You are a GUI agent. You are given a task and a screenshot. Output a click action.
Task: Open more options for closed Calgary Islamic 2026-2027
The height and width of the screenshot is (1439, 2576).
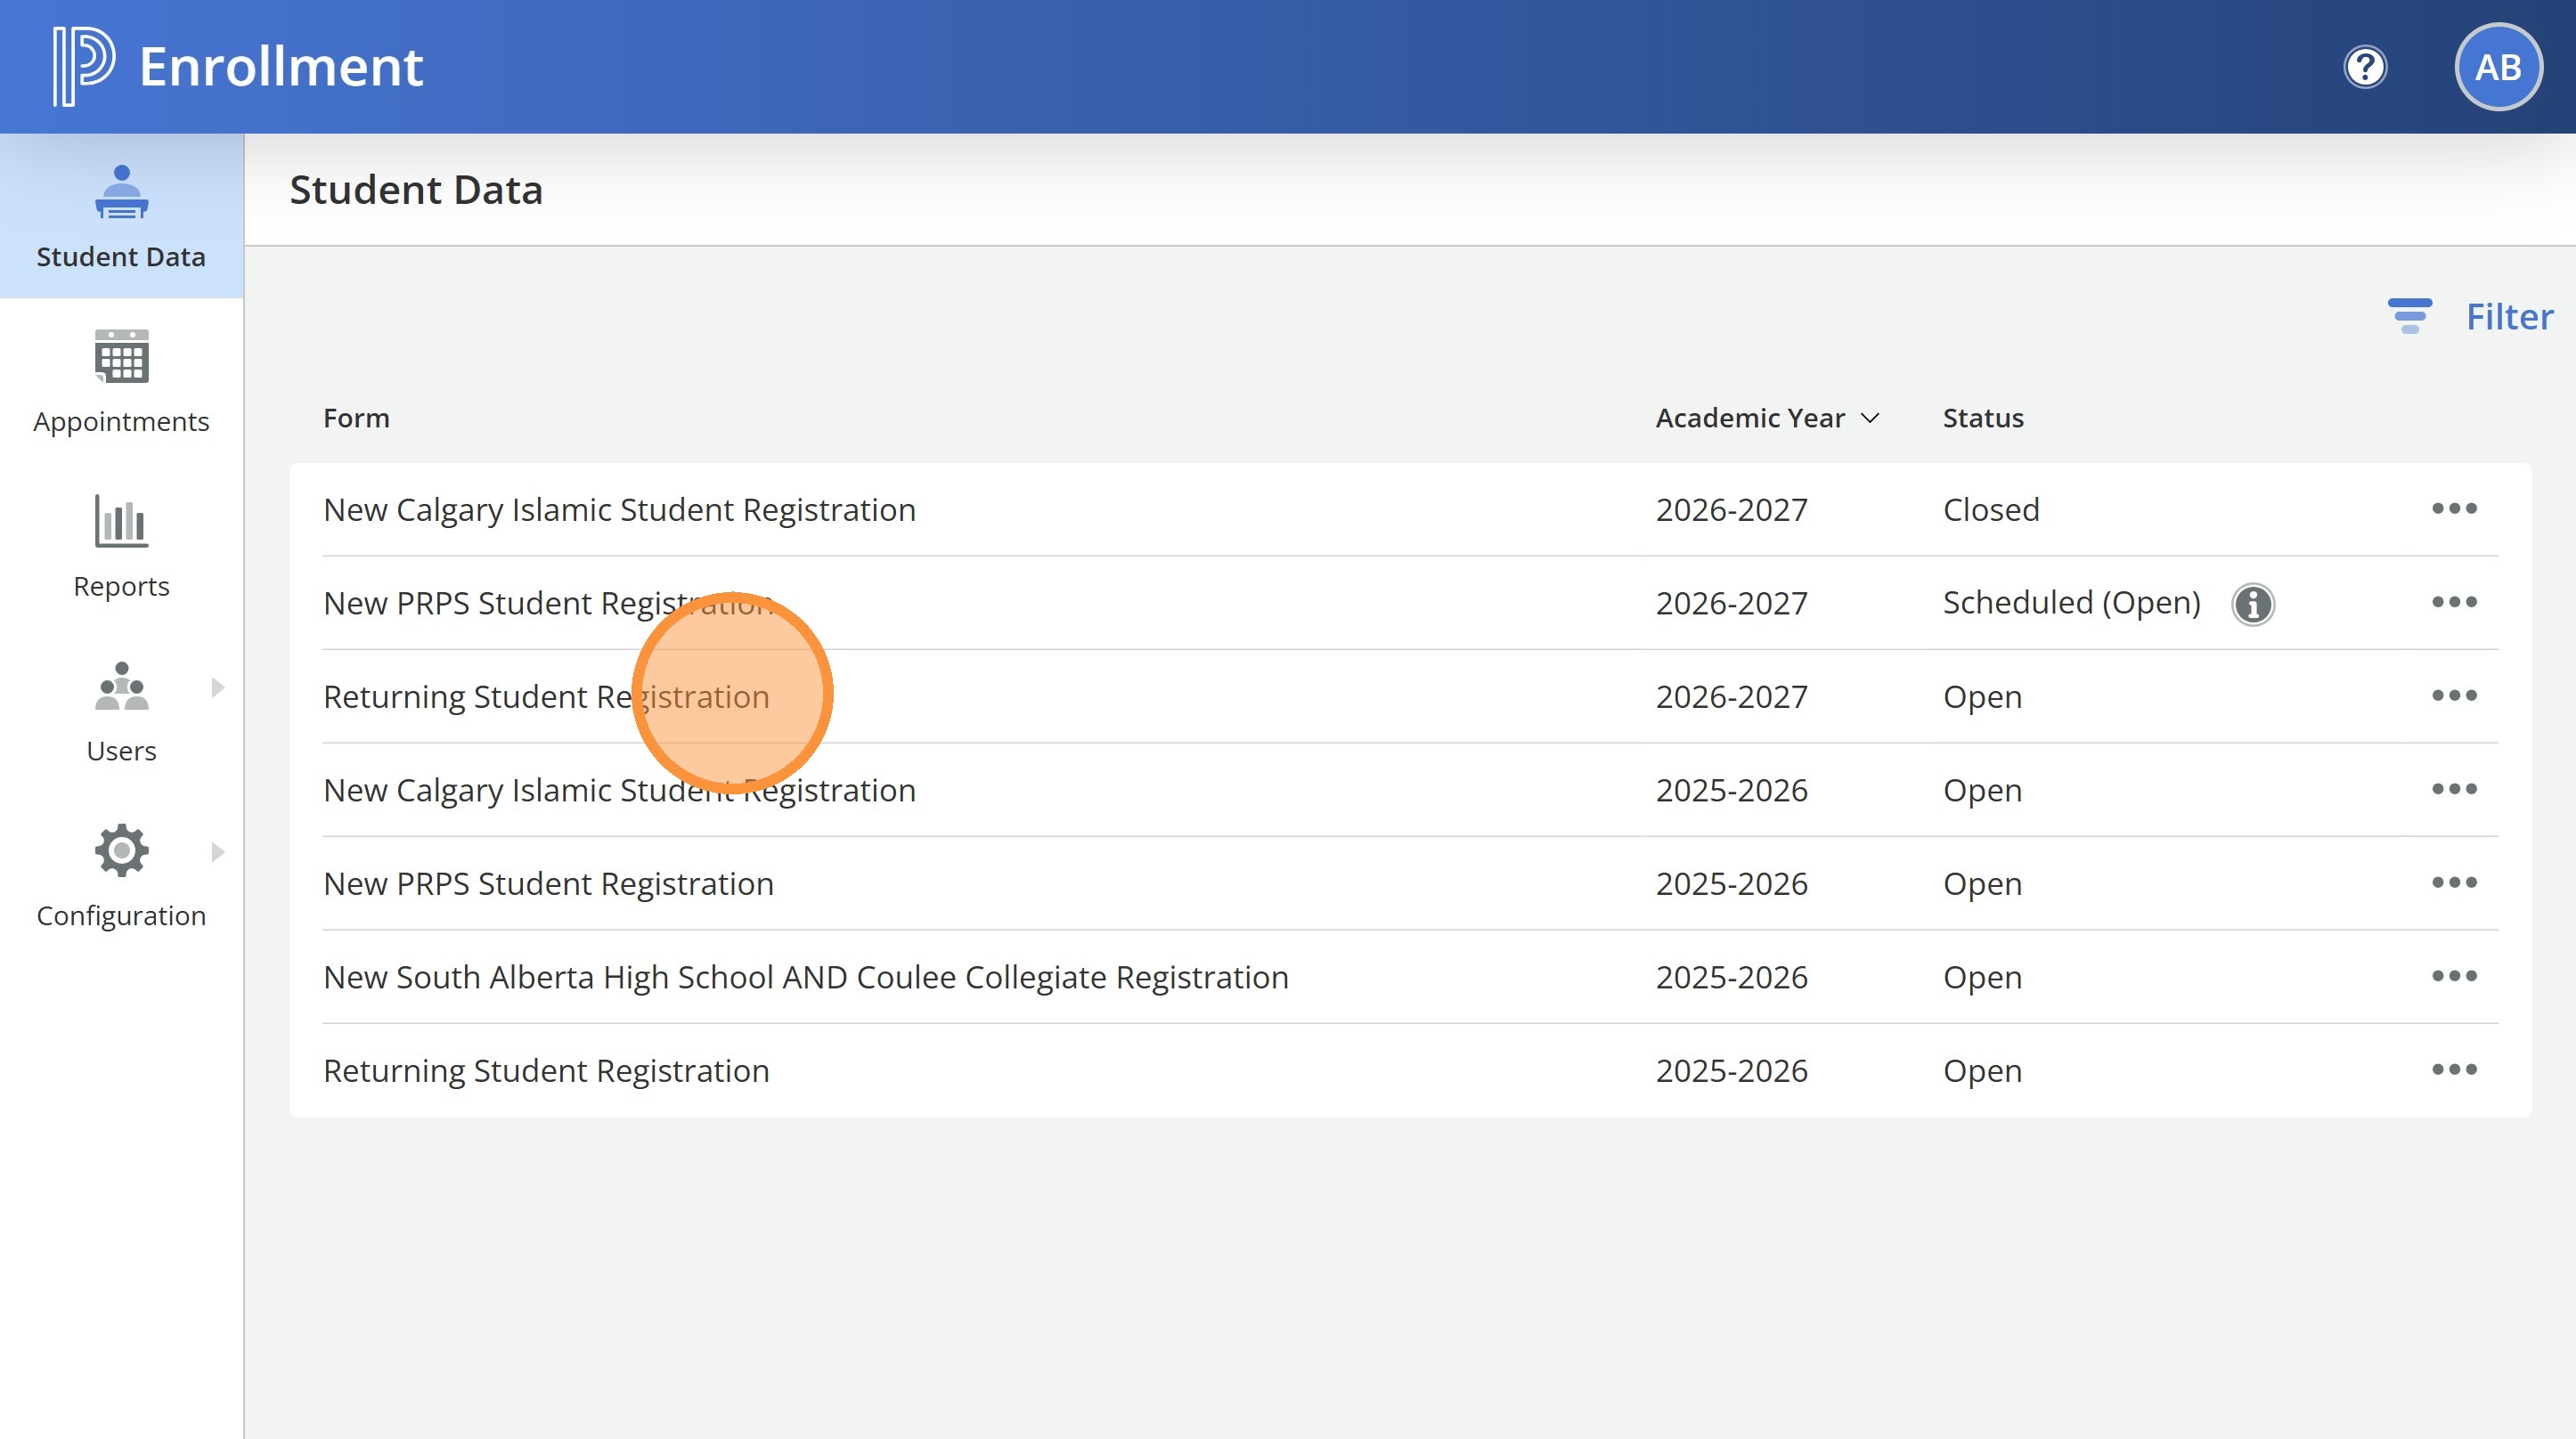[x=2454, y=509]
